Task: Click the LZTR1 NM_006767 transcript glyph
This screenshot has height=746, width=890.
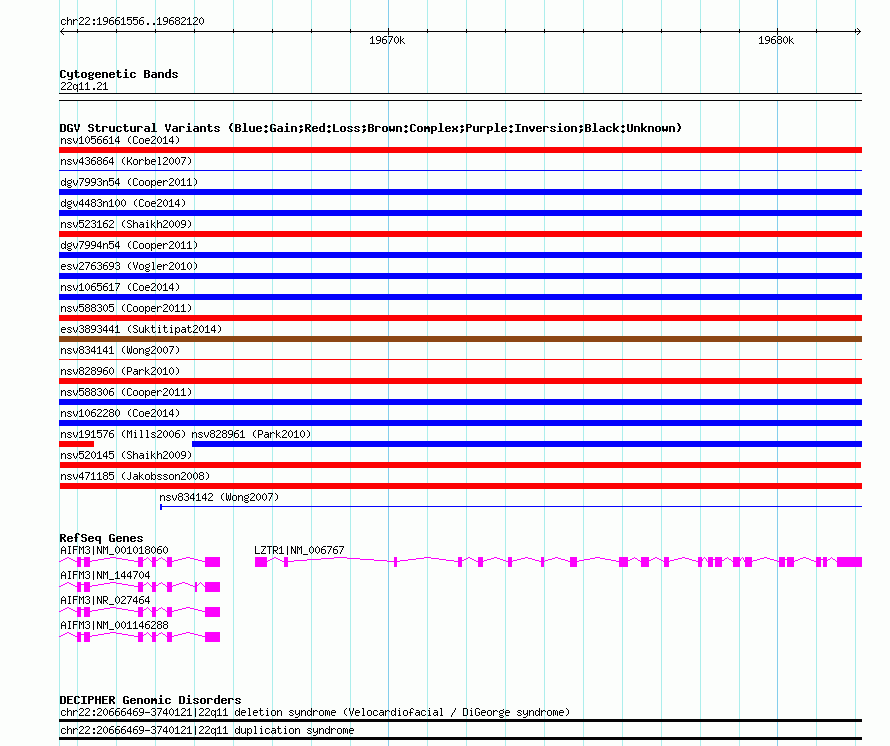Action: pos(559,562)
